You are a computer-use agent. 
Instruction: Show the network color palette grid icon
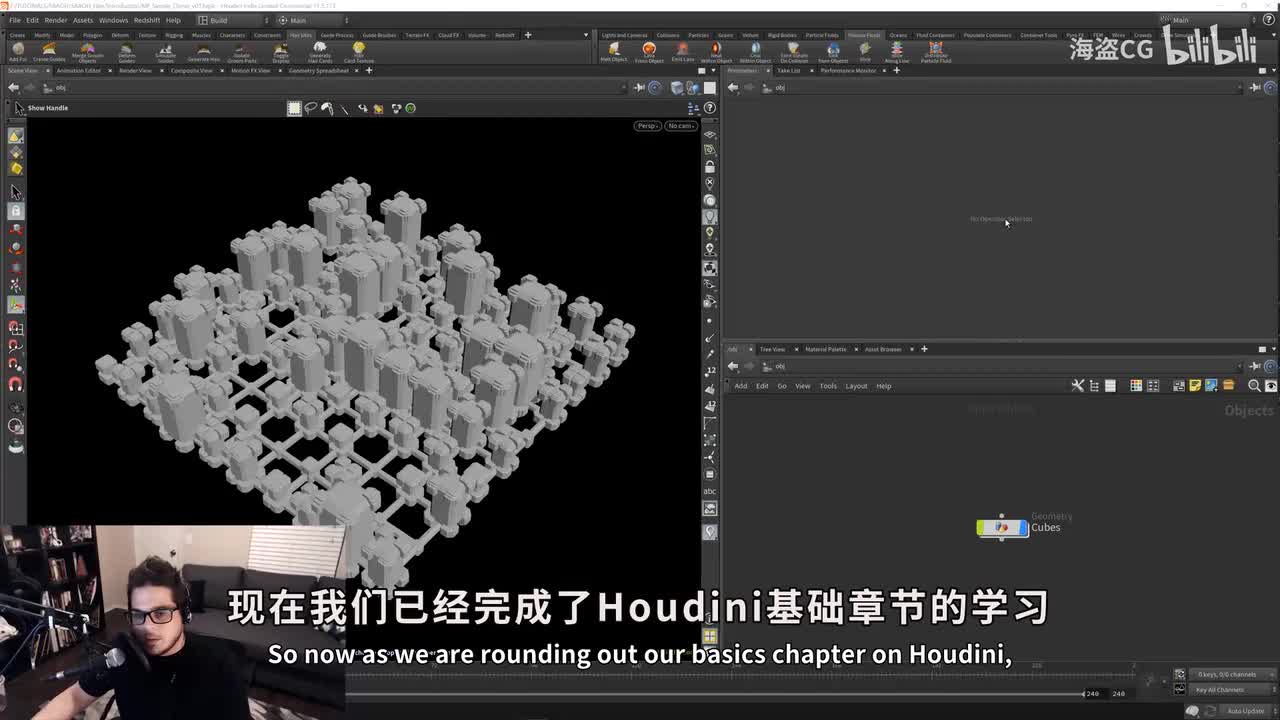point(1136,385)
